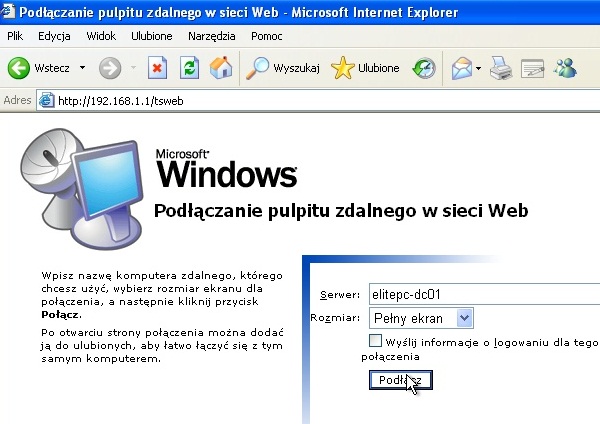This screenshot has height=424, width=600.
Task: Click heading Podłączanie pulpitu zdalnego w sieci Web
Action: tap(341, 211)
